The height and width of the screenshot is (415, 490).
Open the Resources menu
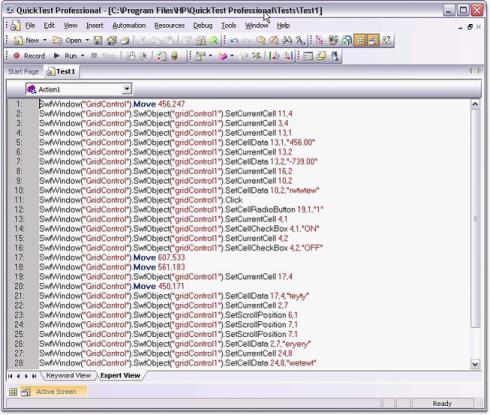point(169,26)
